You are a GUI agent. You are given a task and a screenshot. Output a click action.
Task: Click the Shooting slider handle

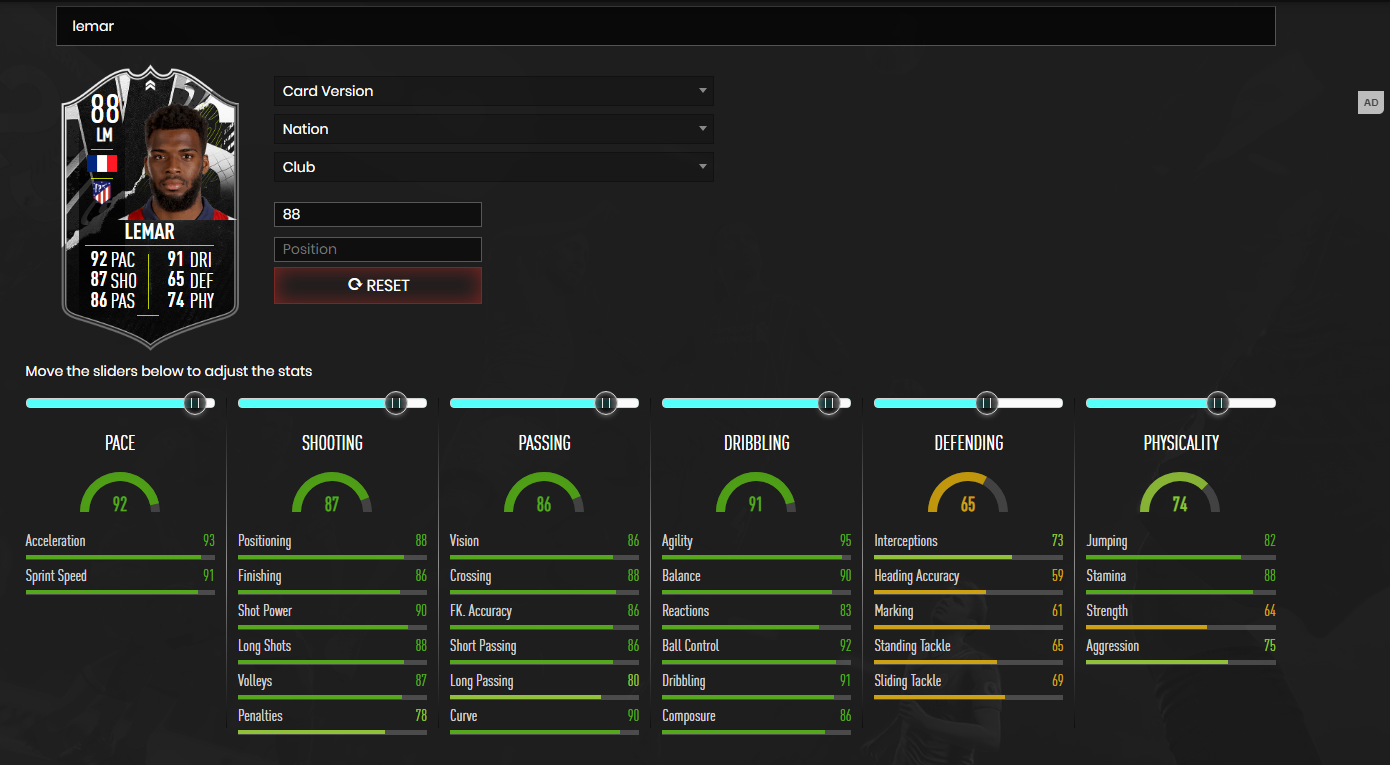point(396,403)
